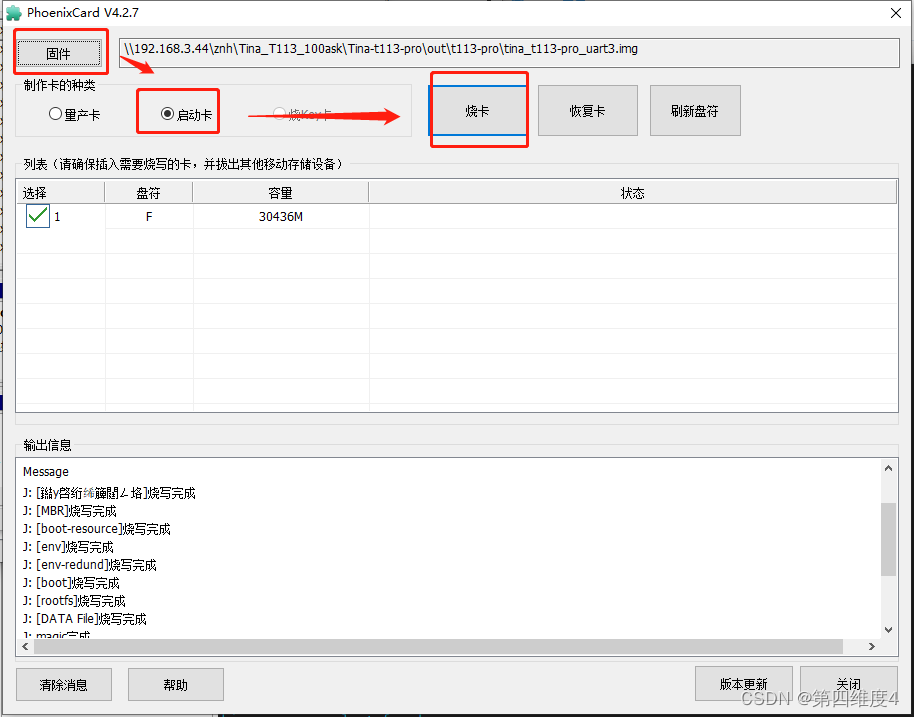
Task: Click the message log scroll up arrow
Action: pos(888,469)
